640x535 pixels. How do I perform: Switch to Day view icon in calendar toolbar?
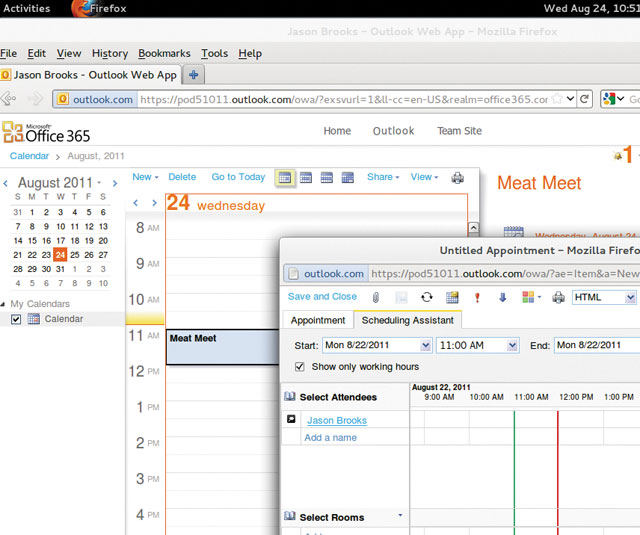(x=285, y=178)
